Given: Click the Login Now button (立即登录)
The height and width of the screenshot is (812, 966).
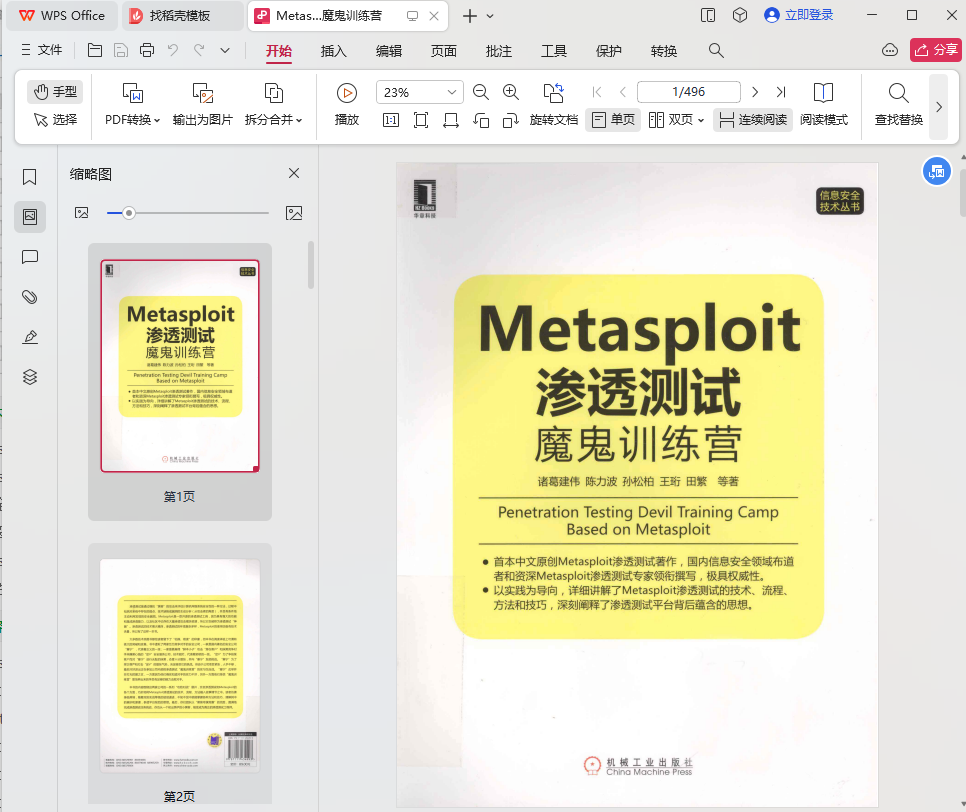Looking at the screenshot, I should [798, 15].
